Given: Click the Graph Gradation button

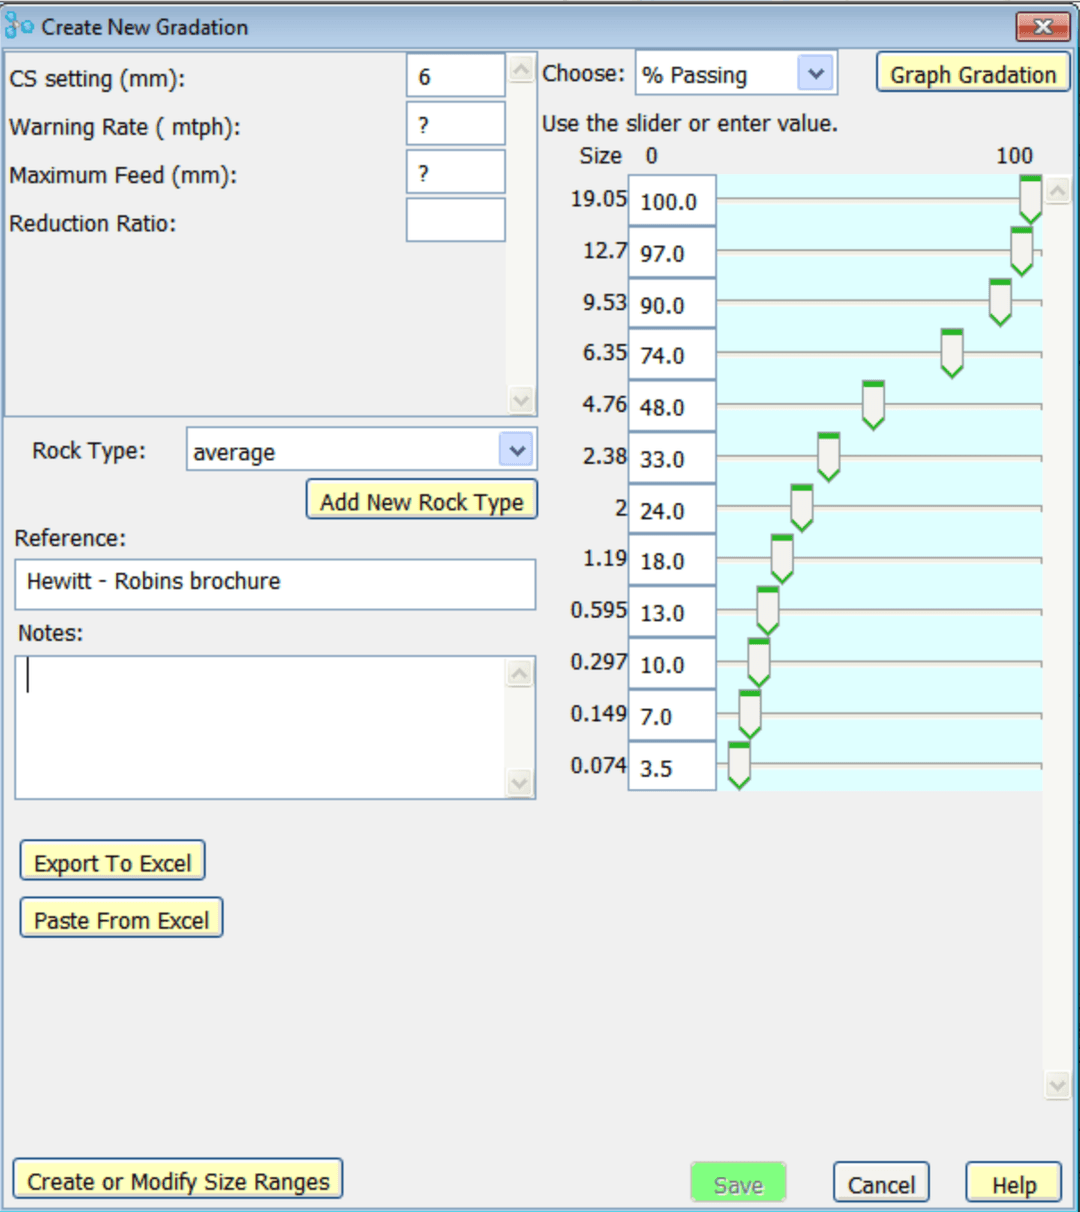Looking at the screenshot, I should 972,74.
